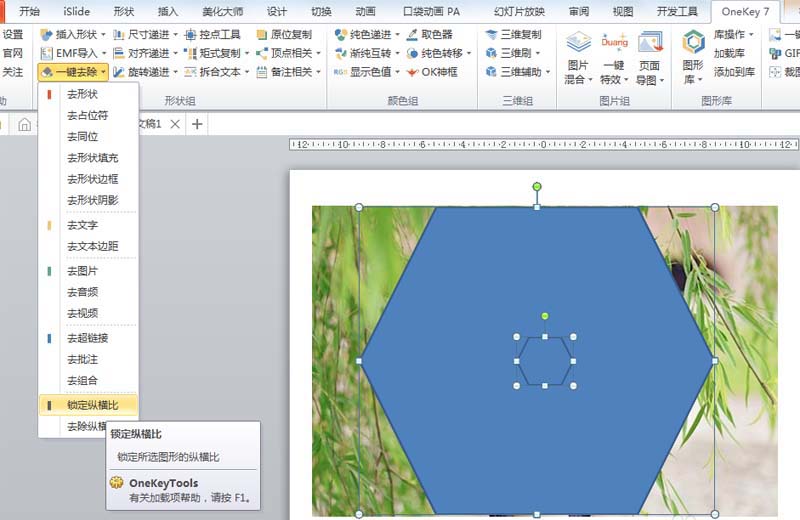Expand the 纯色转移 dropdown arrow
This screenshot has height=520, width=800.
pyautogui.click(x=469, y=53)
